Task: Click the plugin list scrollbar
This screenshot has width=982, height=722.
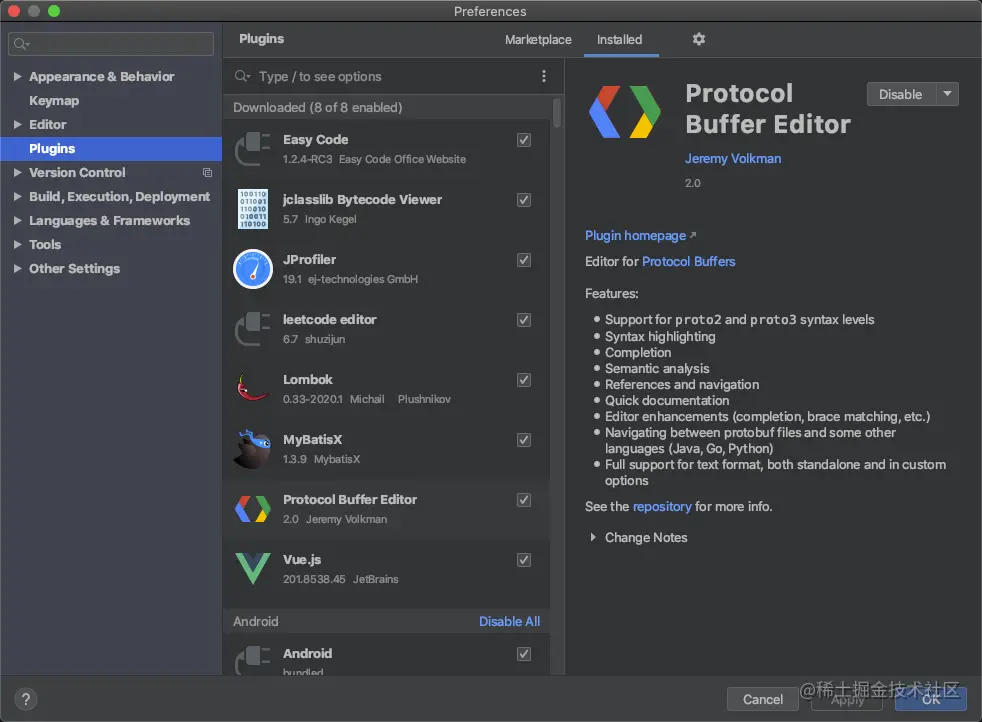Action: pyautogui.click(x=557, y=113)
